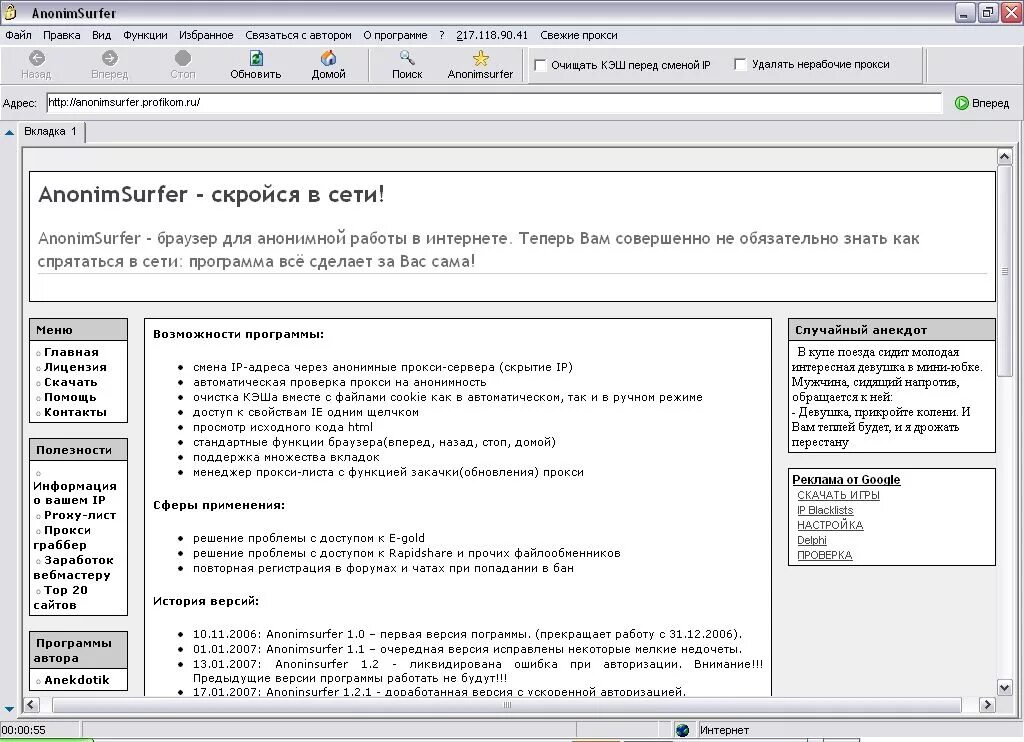Click the Back (Назад) toolbar icon
This screenshot has height=742, width=1024.
[37, 58]
